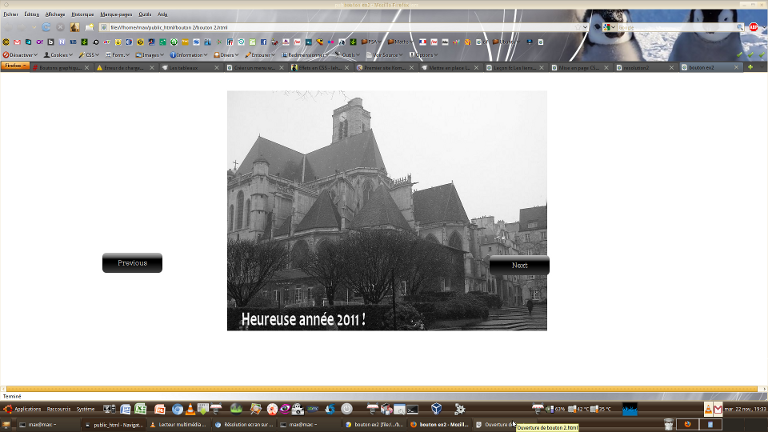Click the church photo image
The height and width of the screenshot is (432, 768).
pyautogui.click(x=387, y=211)
